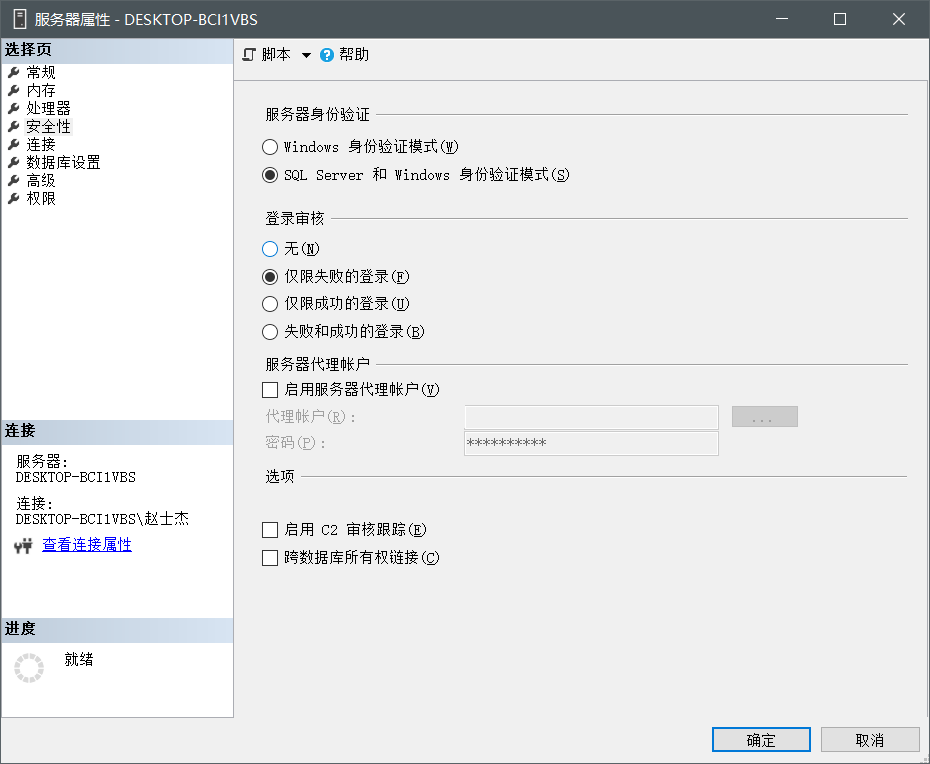Maximize the 服务器属性 window
Screen dimensions: 930x764
click(x=840, y=19)
